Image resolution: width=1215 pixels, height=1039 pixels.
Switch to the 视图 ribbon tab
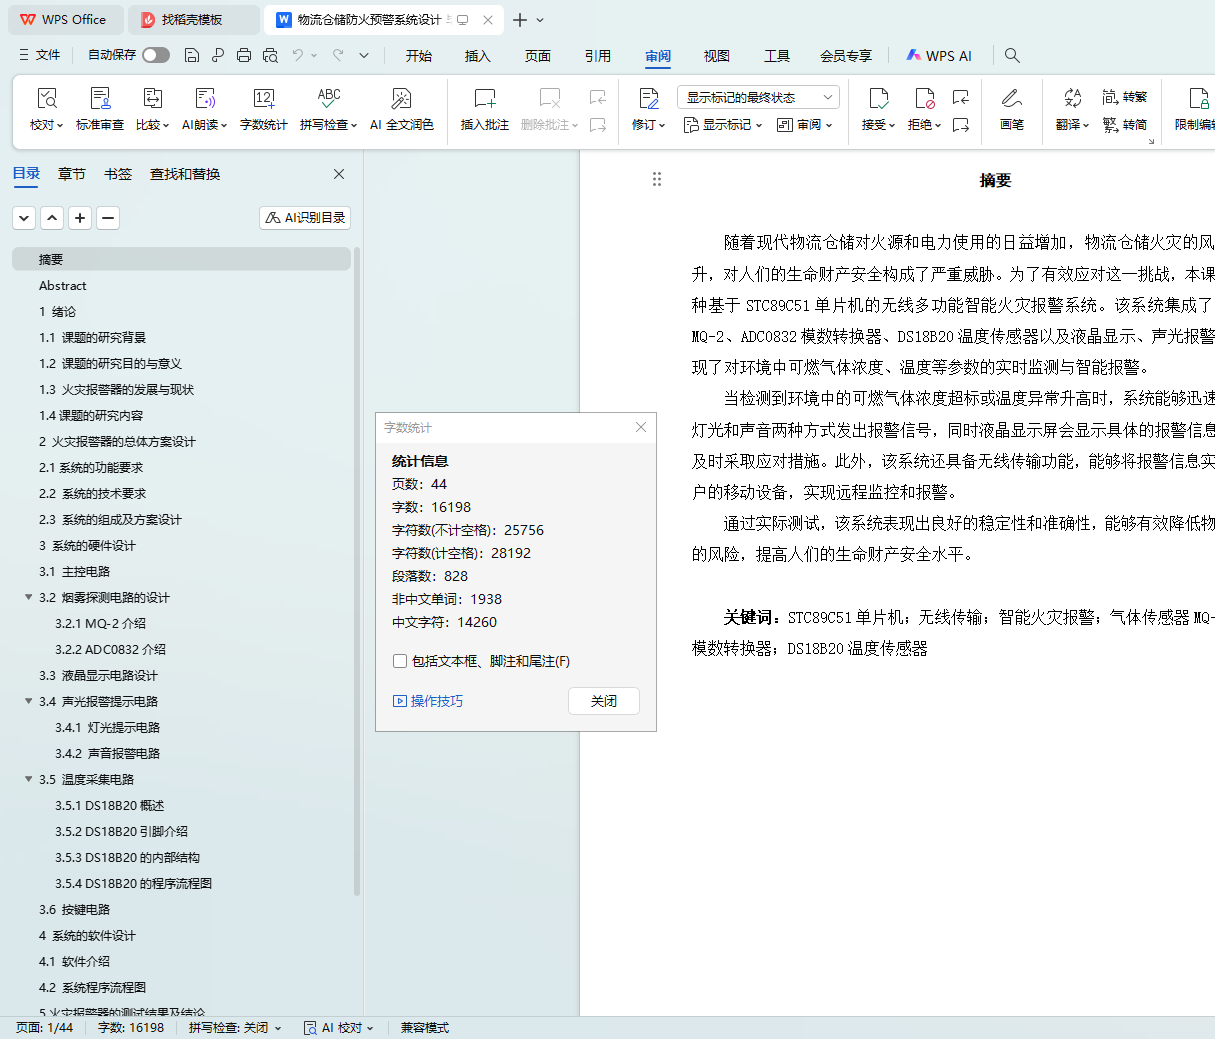(716, 56)
